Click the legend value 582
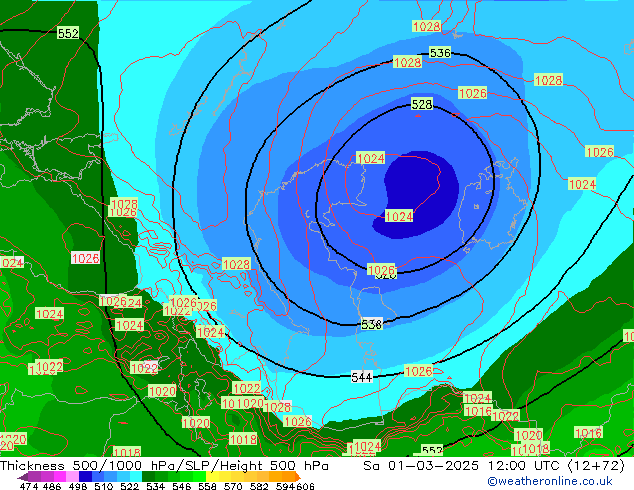The image size is (634, 490). (x=259, y=486)
